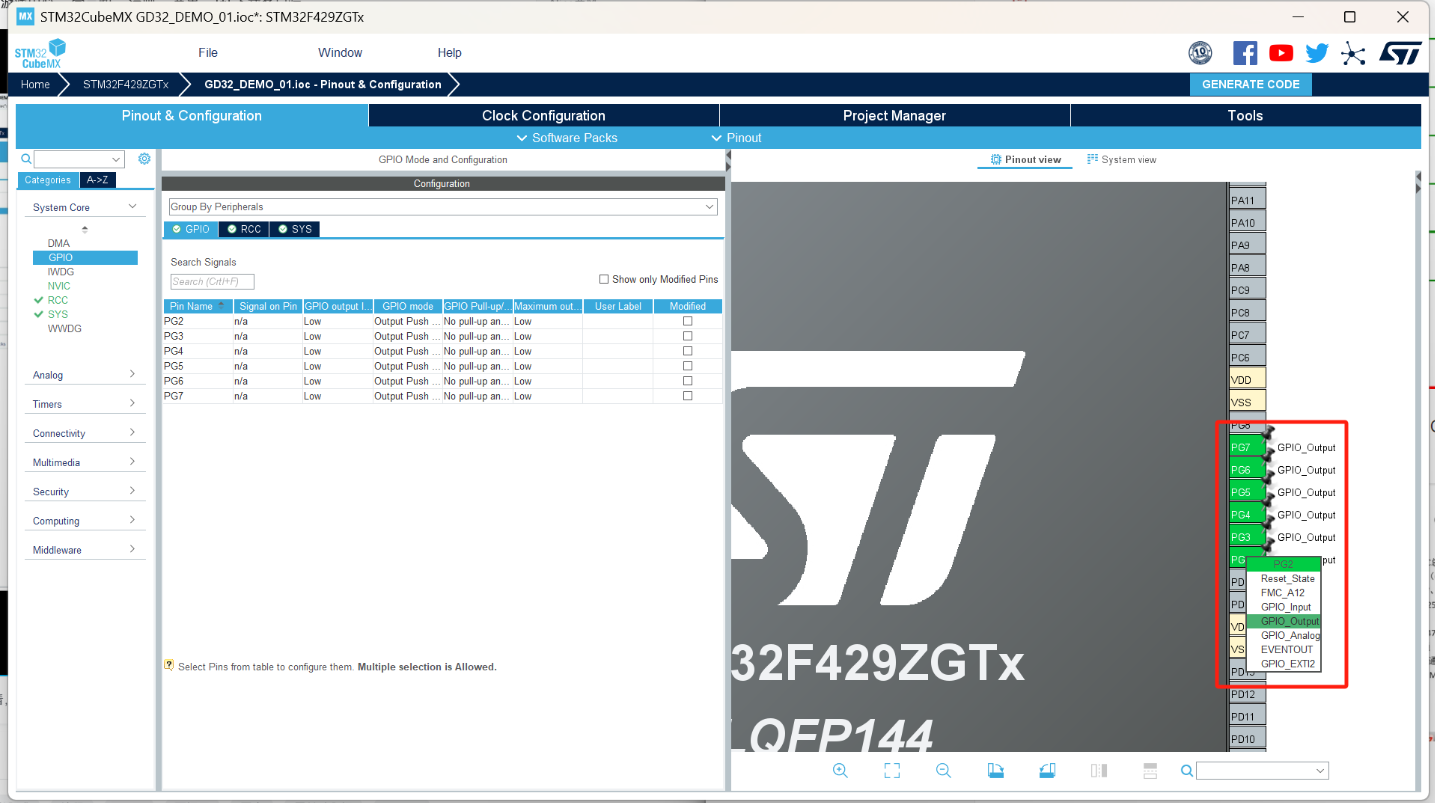Click the STM32F429ZGTx breadcrumb

[125, 84]
